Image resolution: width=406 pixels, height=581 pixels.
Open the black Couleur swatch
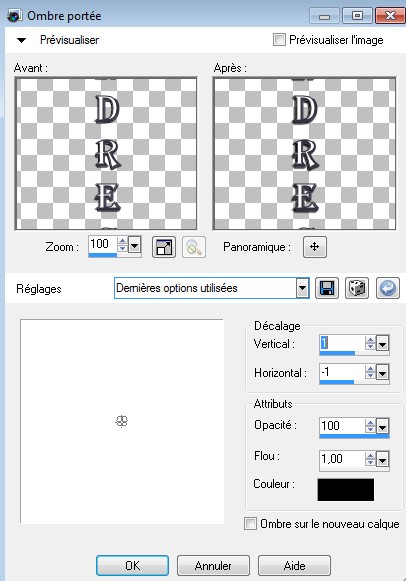click(x=346, y=489)
